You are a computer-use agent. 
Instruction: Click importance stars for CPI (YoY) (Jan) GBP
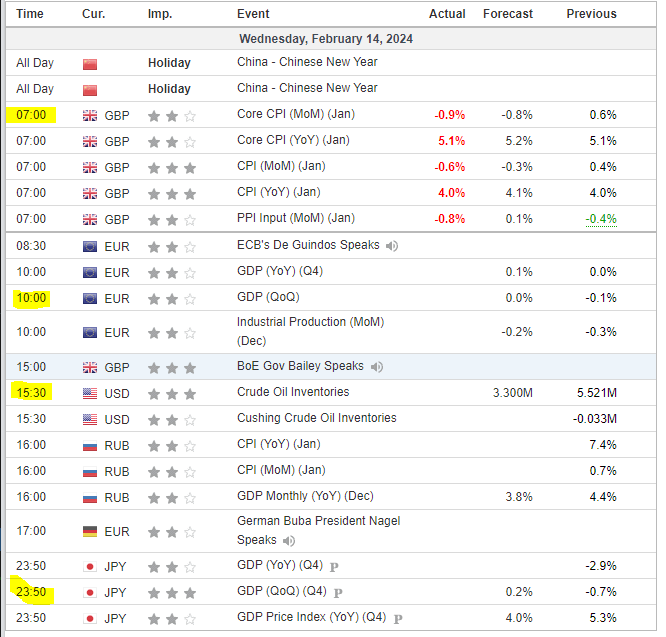[172, 194]
